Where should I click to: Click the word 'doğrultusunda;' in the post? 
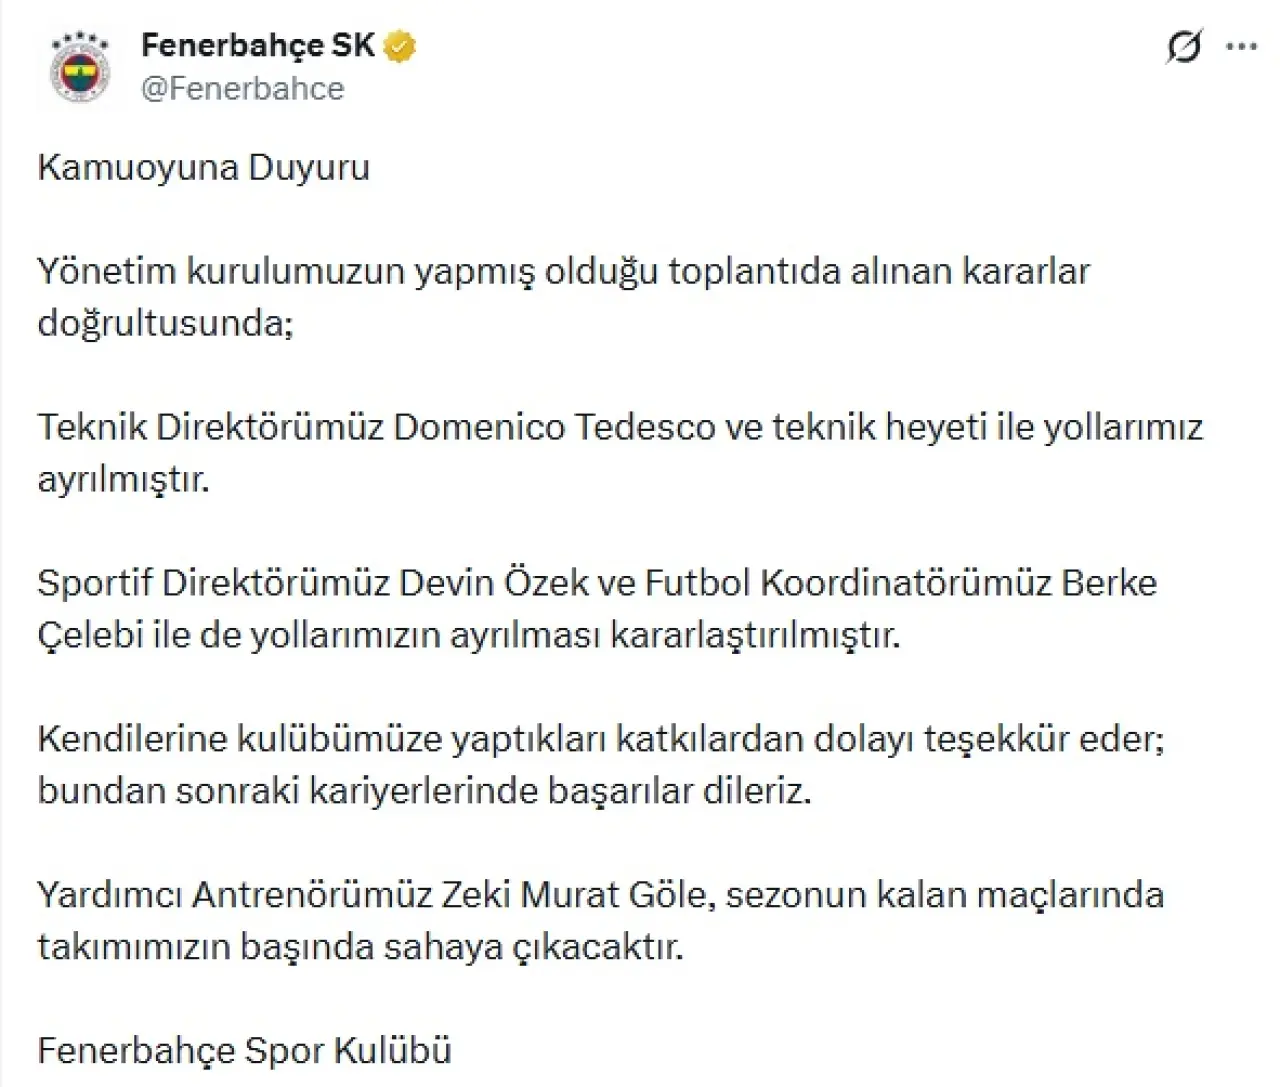pos(166,323)
